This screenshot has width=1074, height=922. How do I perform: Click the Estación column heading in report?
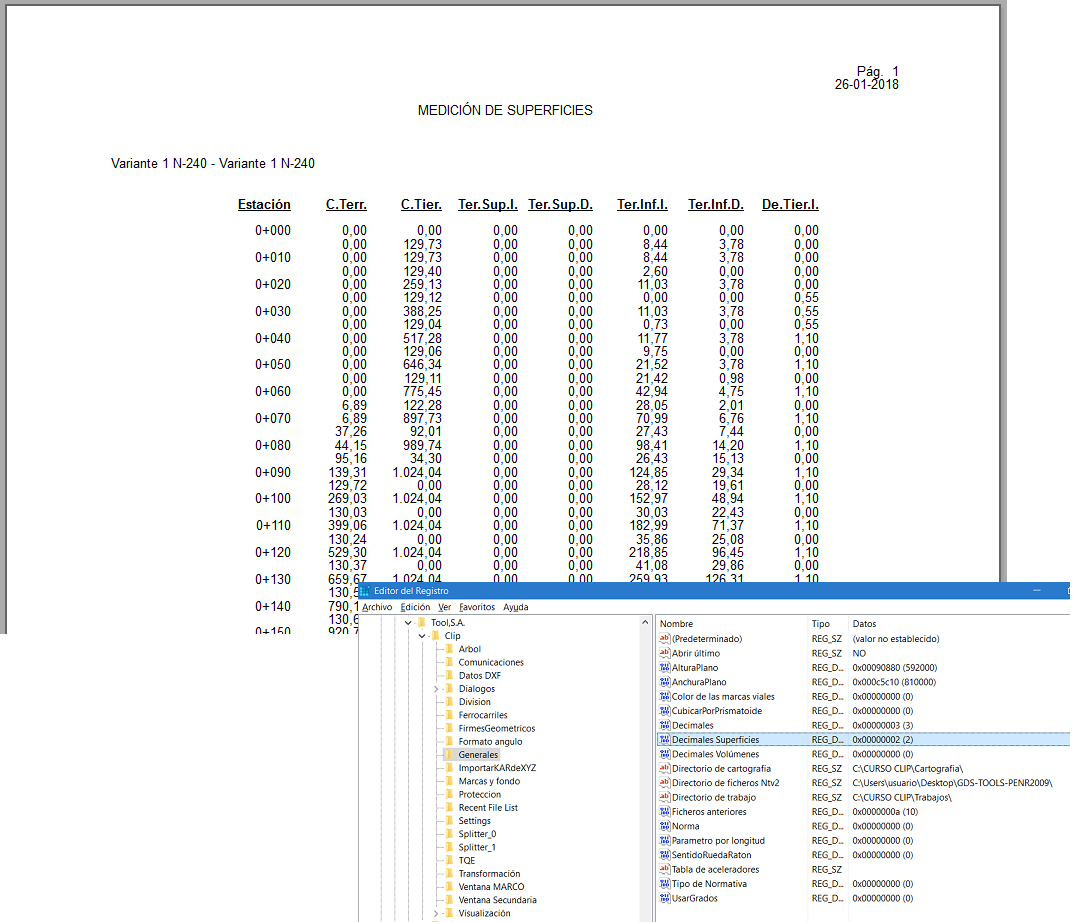click(264, 204)
